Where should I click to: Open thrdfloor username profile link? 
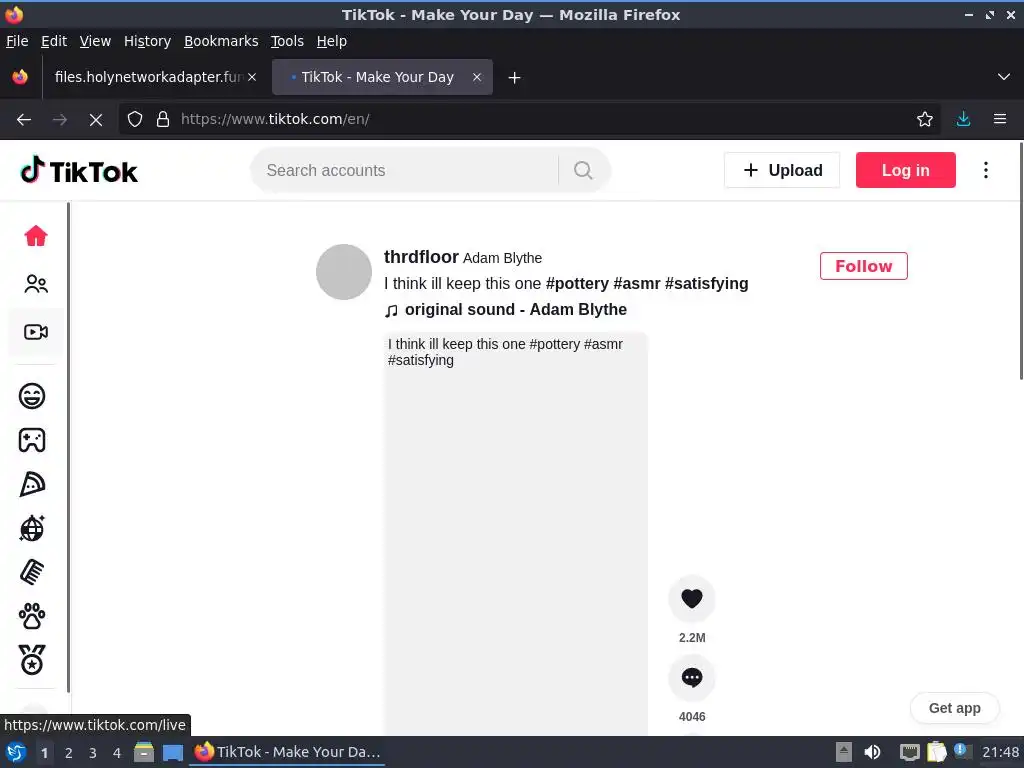coord(421,257)
